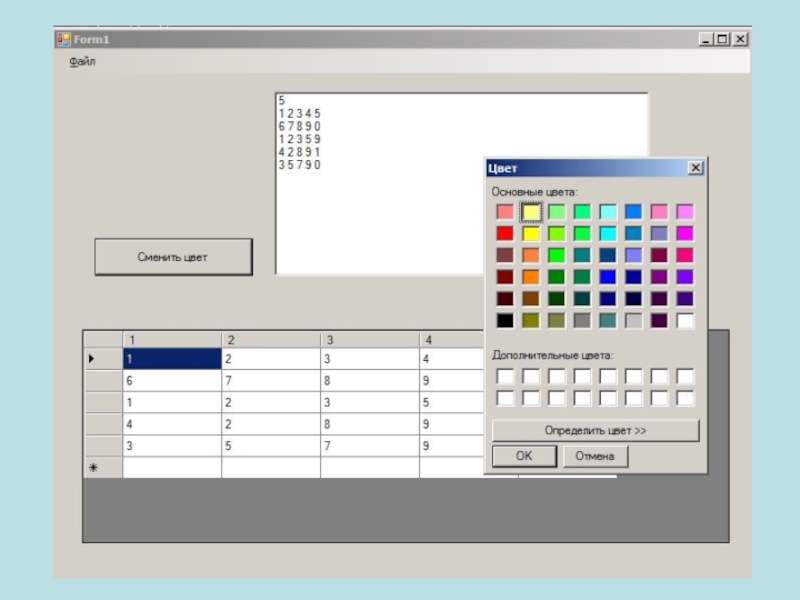Close the Цвет color dialog
Image resolution: width=800 pixels, height=600 pixels.
[x=695, y=168]
